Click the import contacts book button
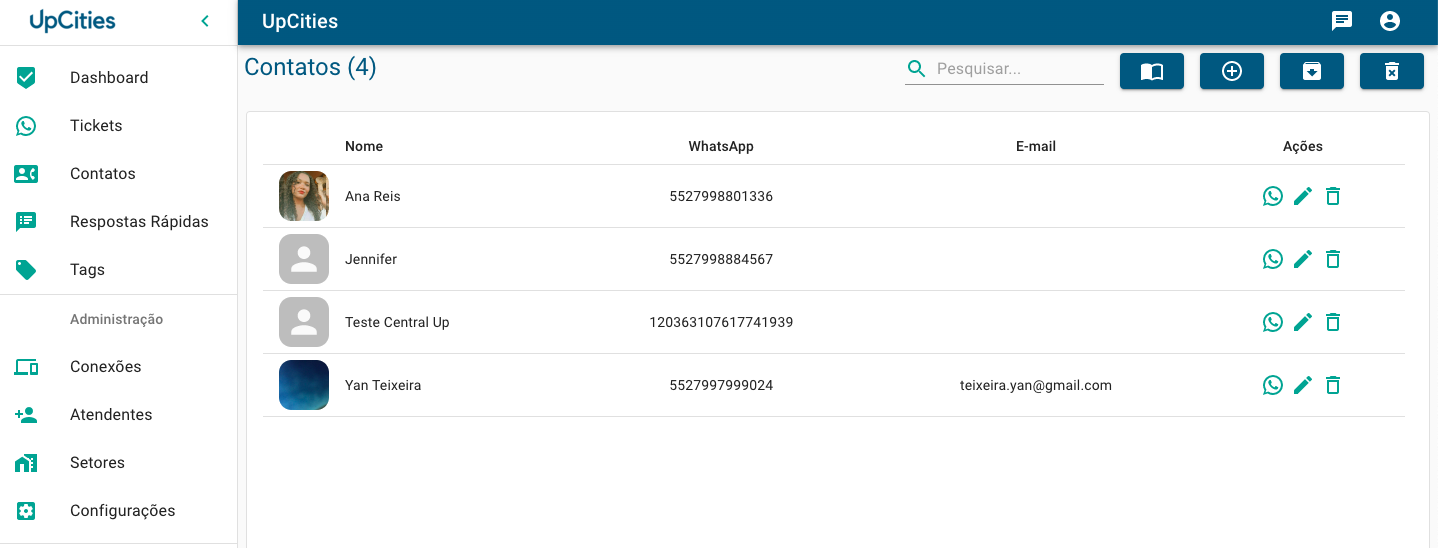 1152,71
